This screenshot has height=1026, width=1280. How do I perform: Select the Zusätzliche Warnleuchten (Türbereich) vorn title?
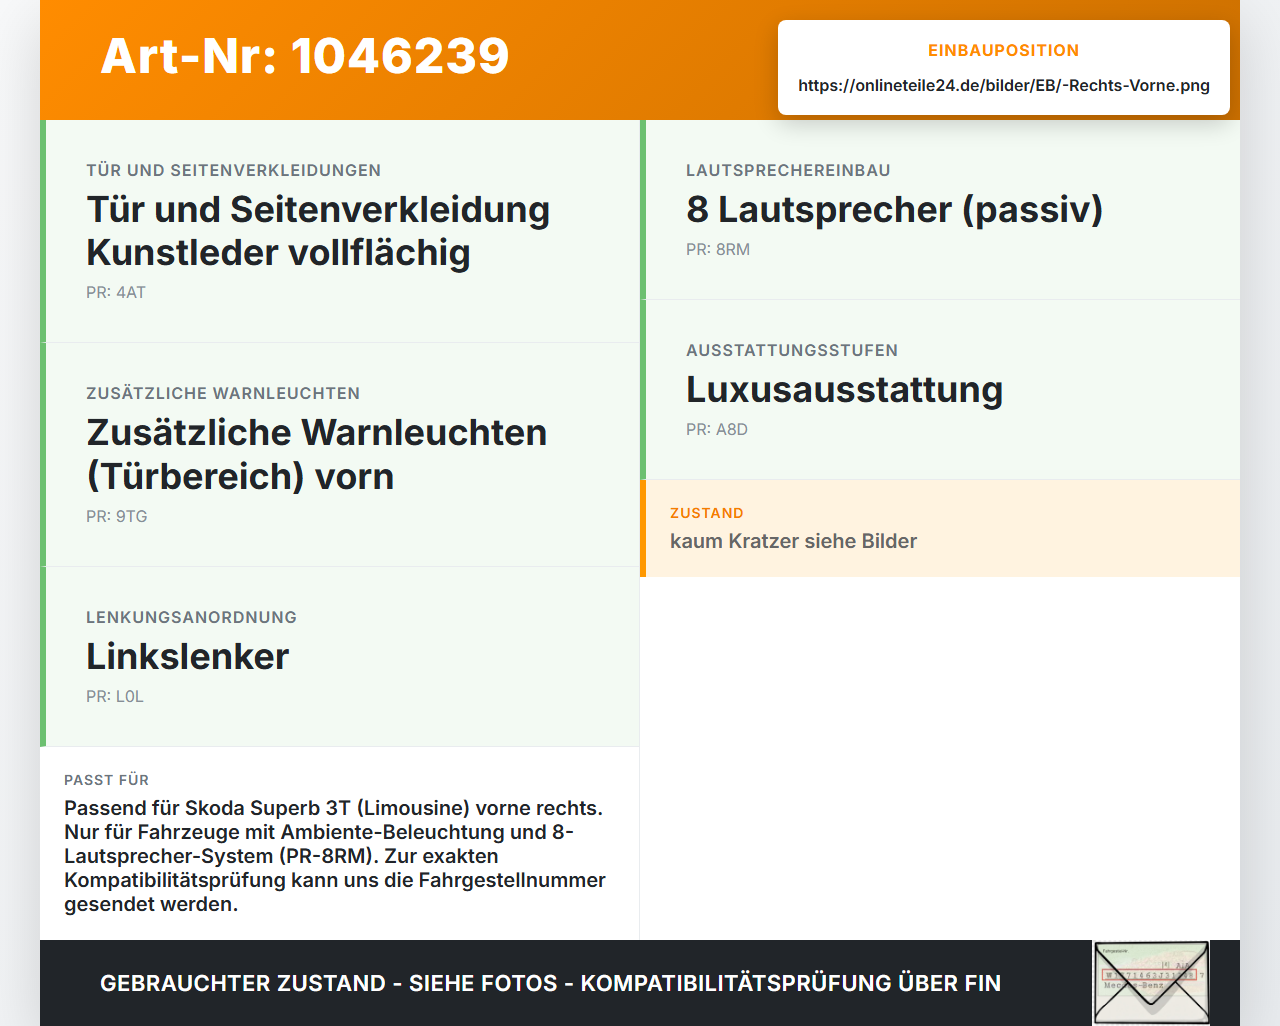pyautogui.click(x=317, y=454)
